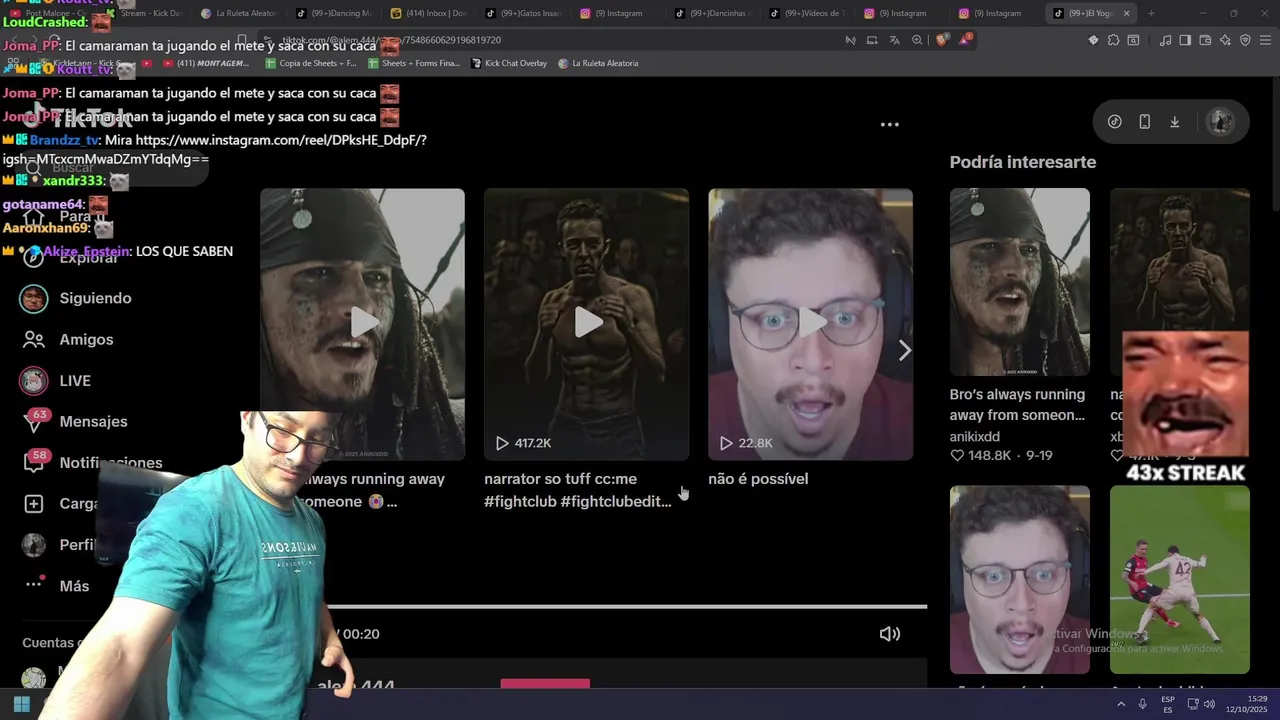This screenshot has height=720, width=1280.
Task: Play the 'não é possível' video
Action: (x=810, y=324)
